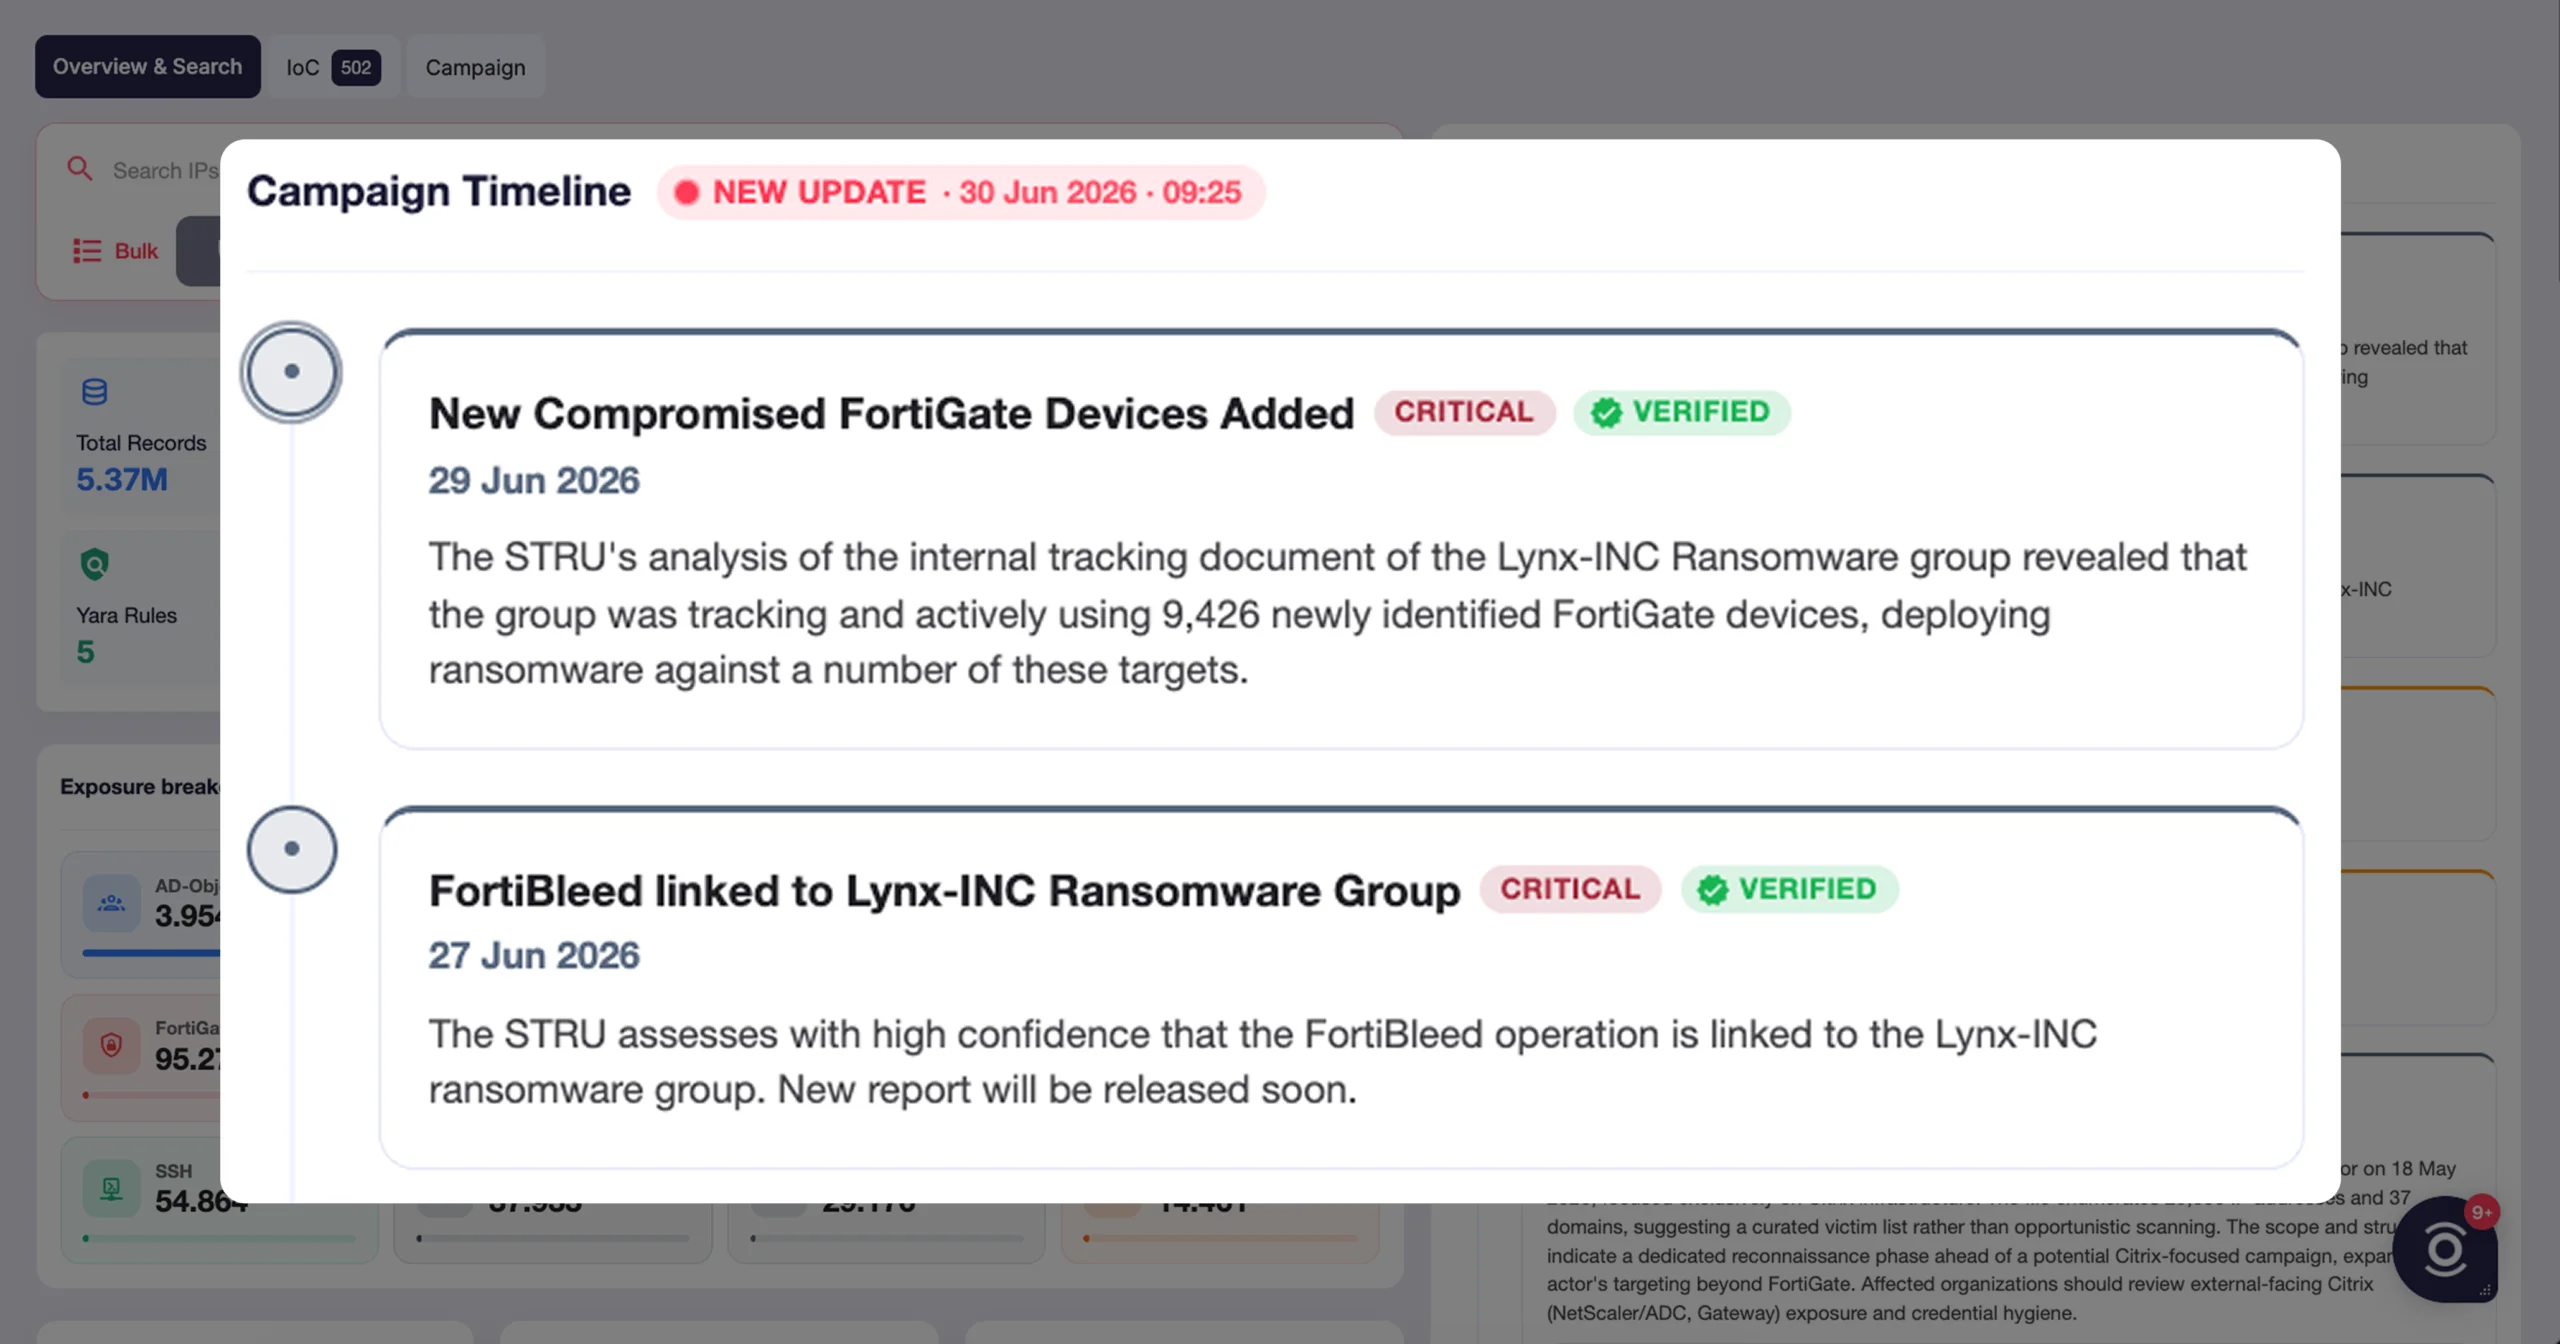2560x1344 pixels.
Task: Click the VERIFIED badge on FortiGate Devices entry
Action: point(1682,412)
